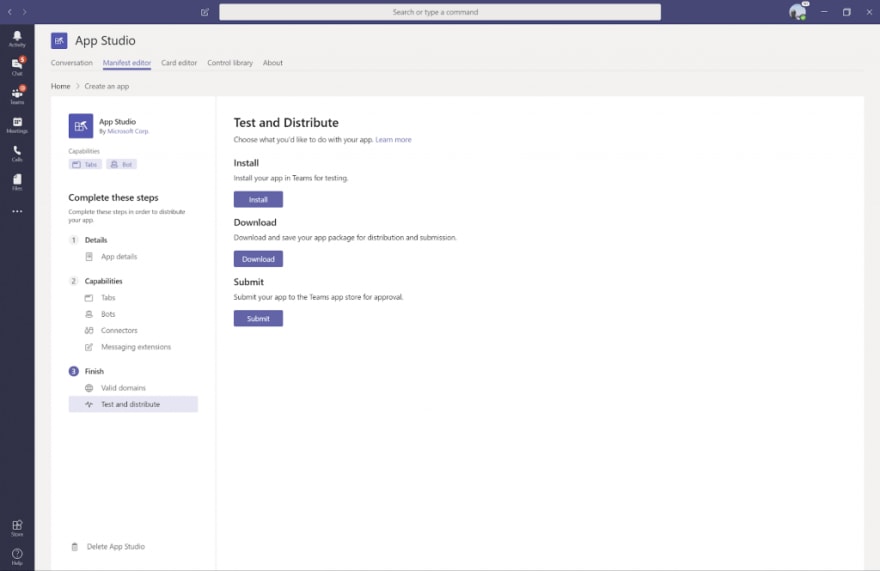Open the Bots capability step
880x571 pixels.
pyautogui.click(x=108, y=314)
